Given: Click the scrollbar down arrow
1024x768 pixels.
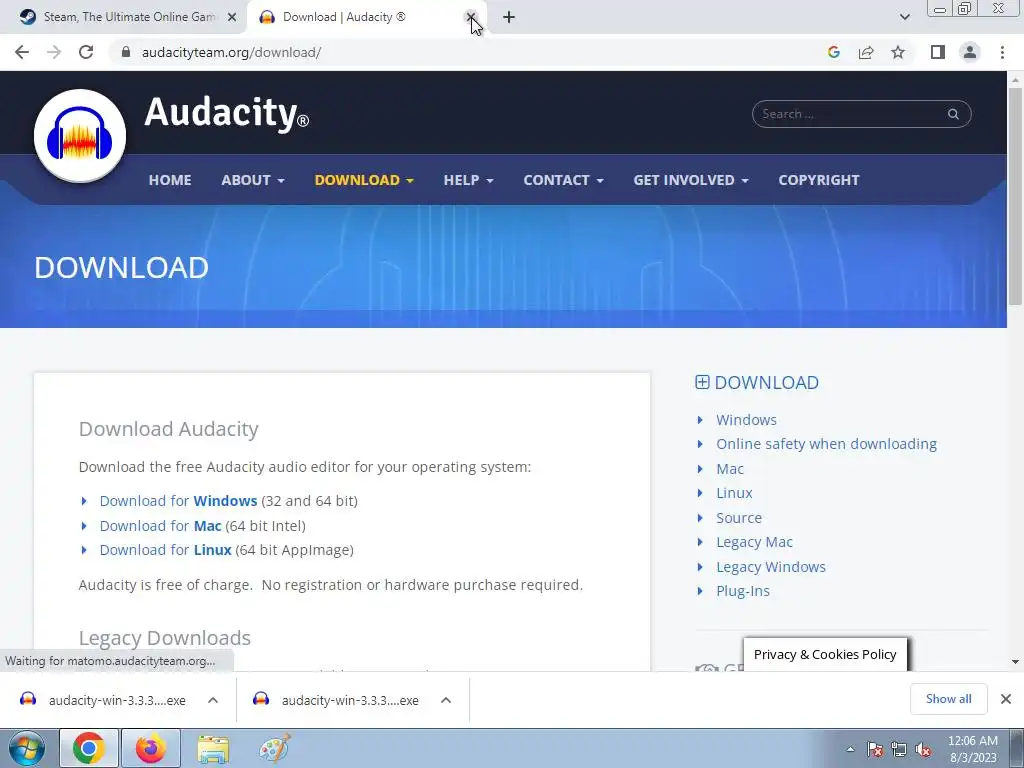Looking at the screenshot, I should pos(1015,662).
